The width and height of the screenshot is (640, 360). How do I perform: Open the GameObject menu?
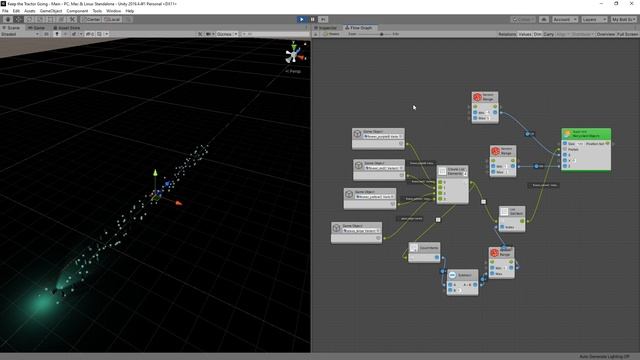point(51,11)
